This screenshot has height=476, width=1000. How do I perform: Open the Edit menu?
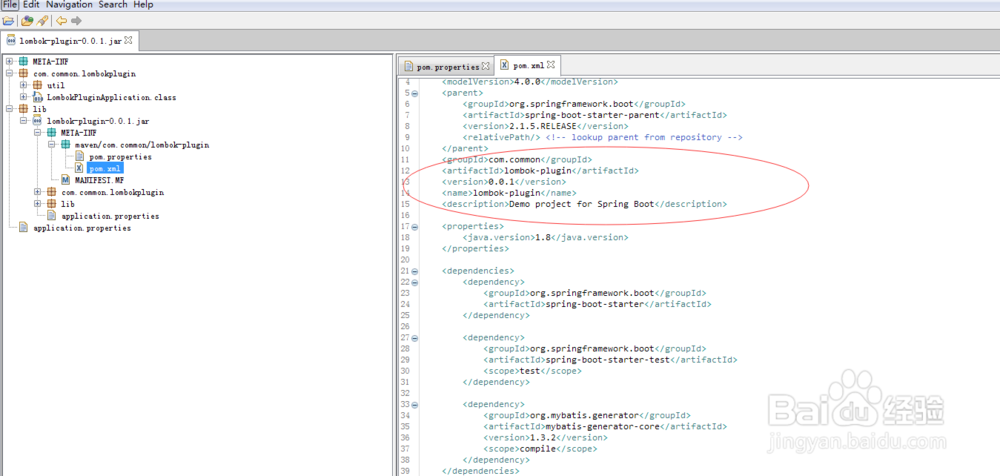[31, 4]
